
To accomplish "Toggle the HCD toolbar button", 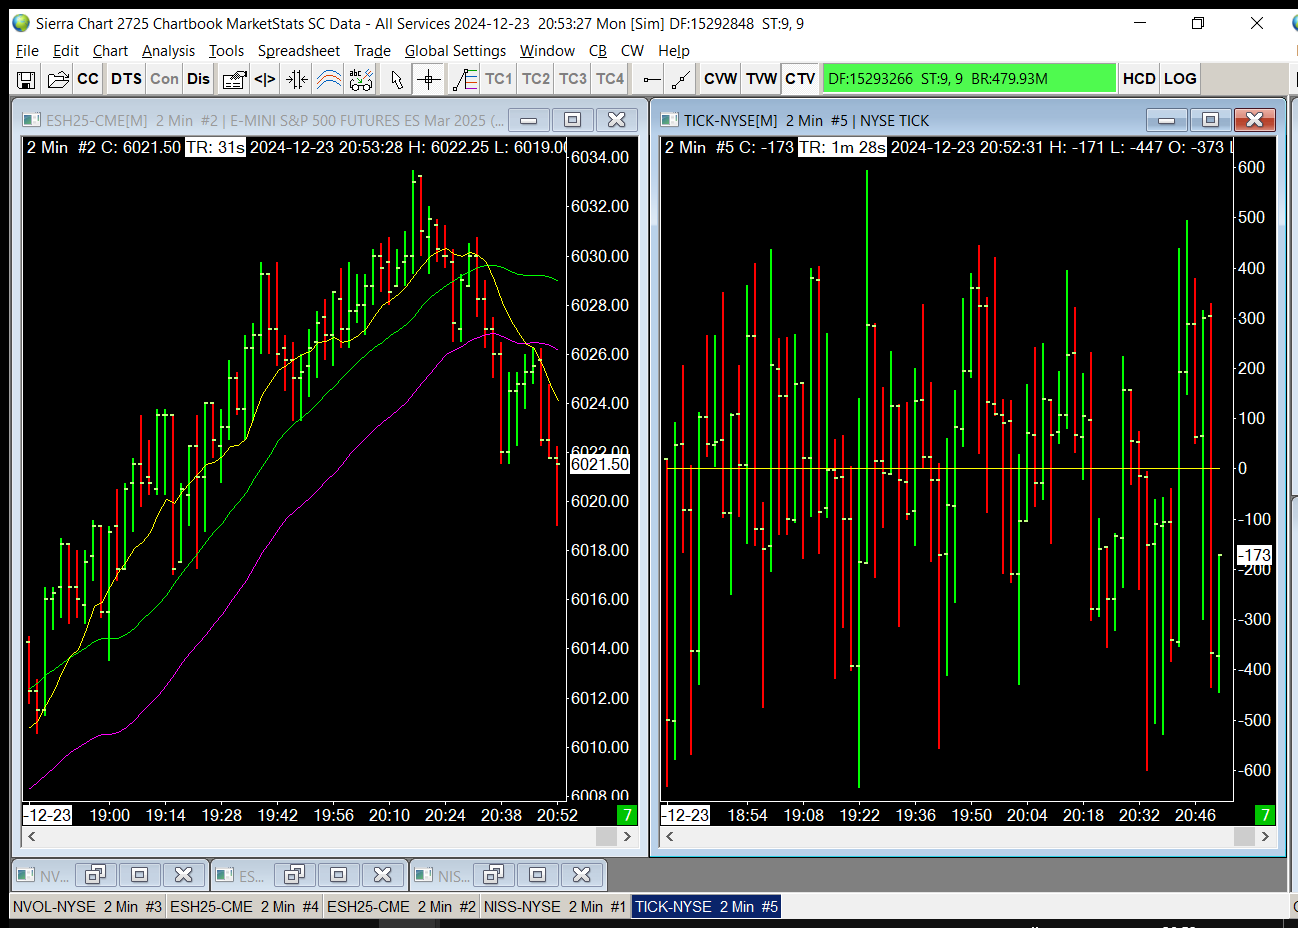I will [x=1139, y=79].
